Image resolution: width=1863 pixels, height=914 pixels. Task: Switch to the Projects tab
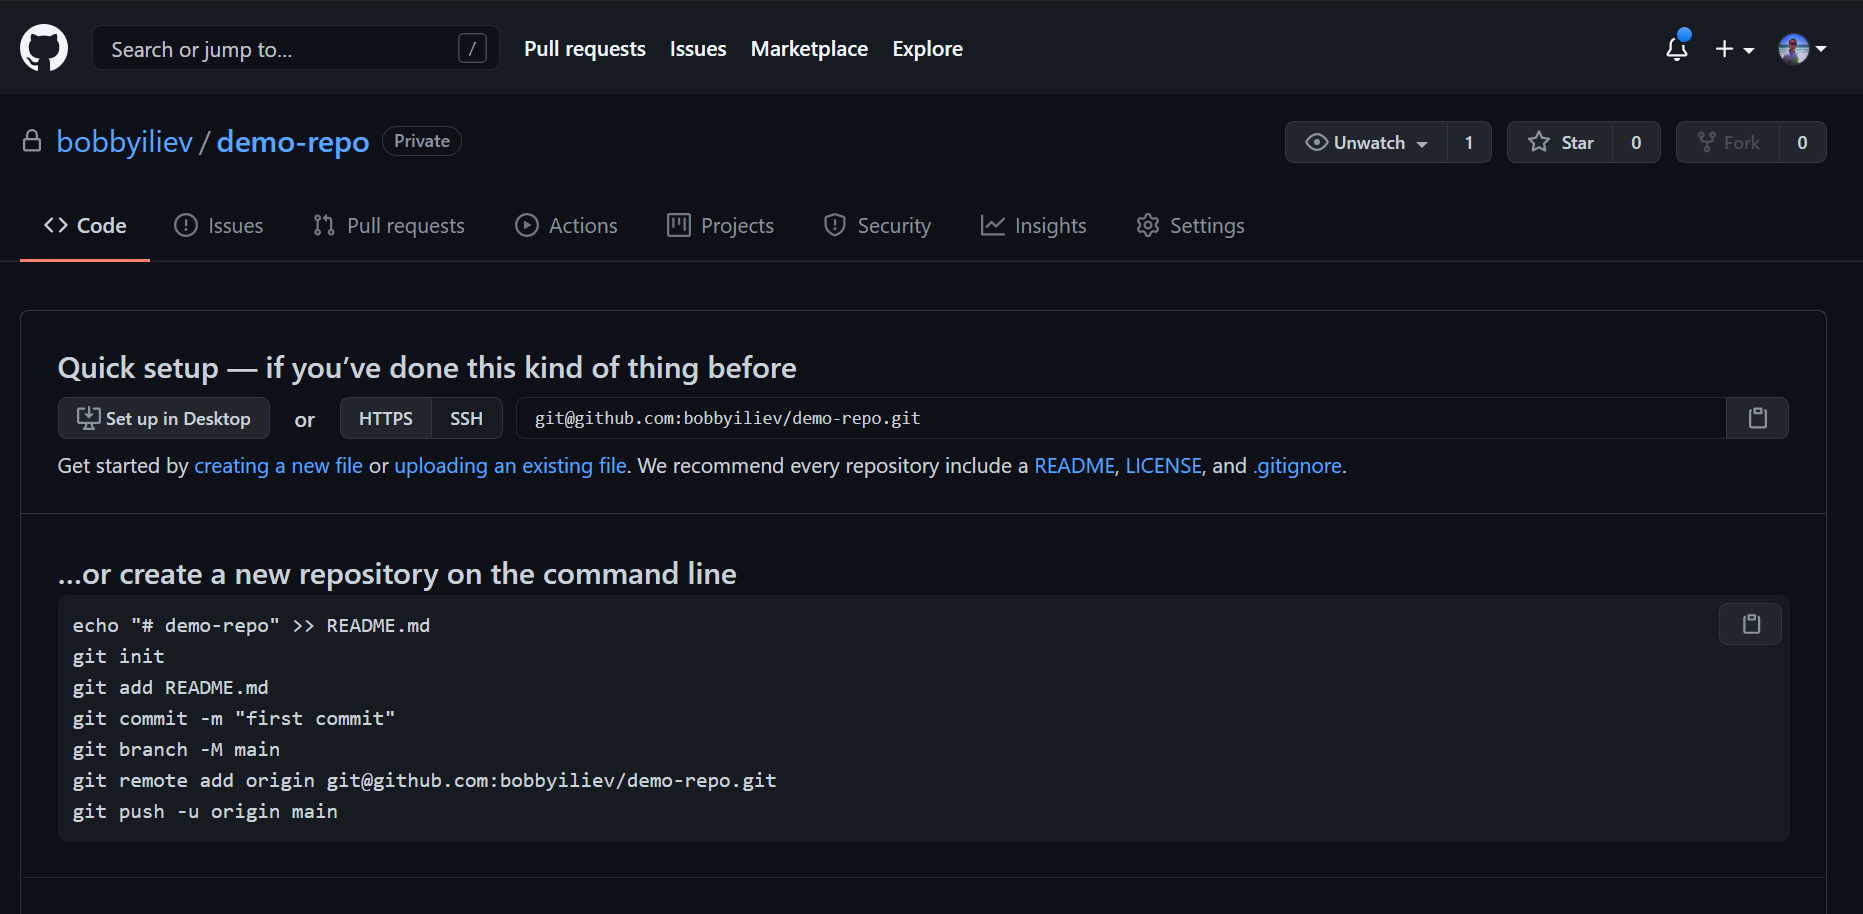tap(720, 226)
